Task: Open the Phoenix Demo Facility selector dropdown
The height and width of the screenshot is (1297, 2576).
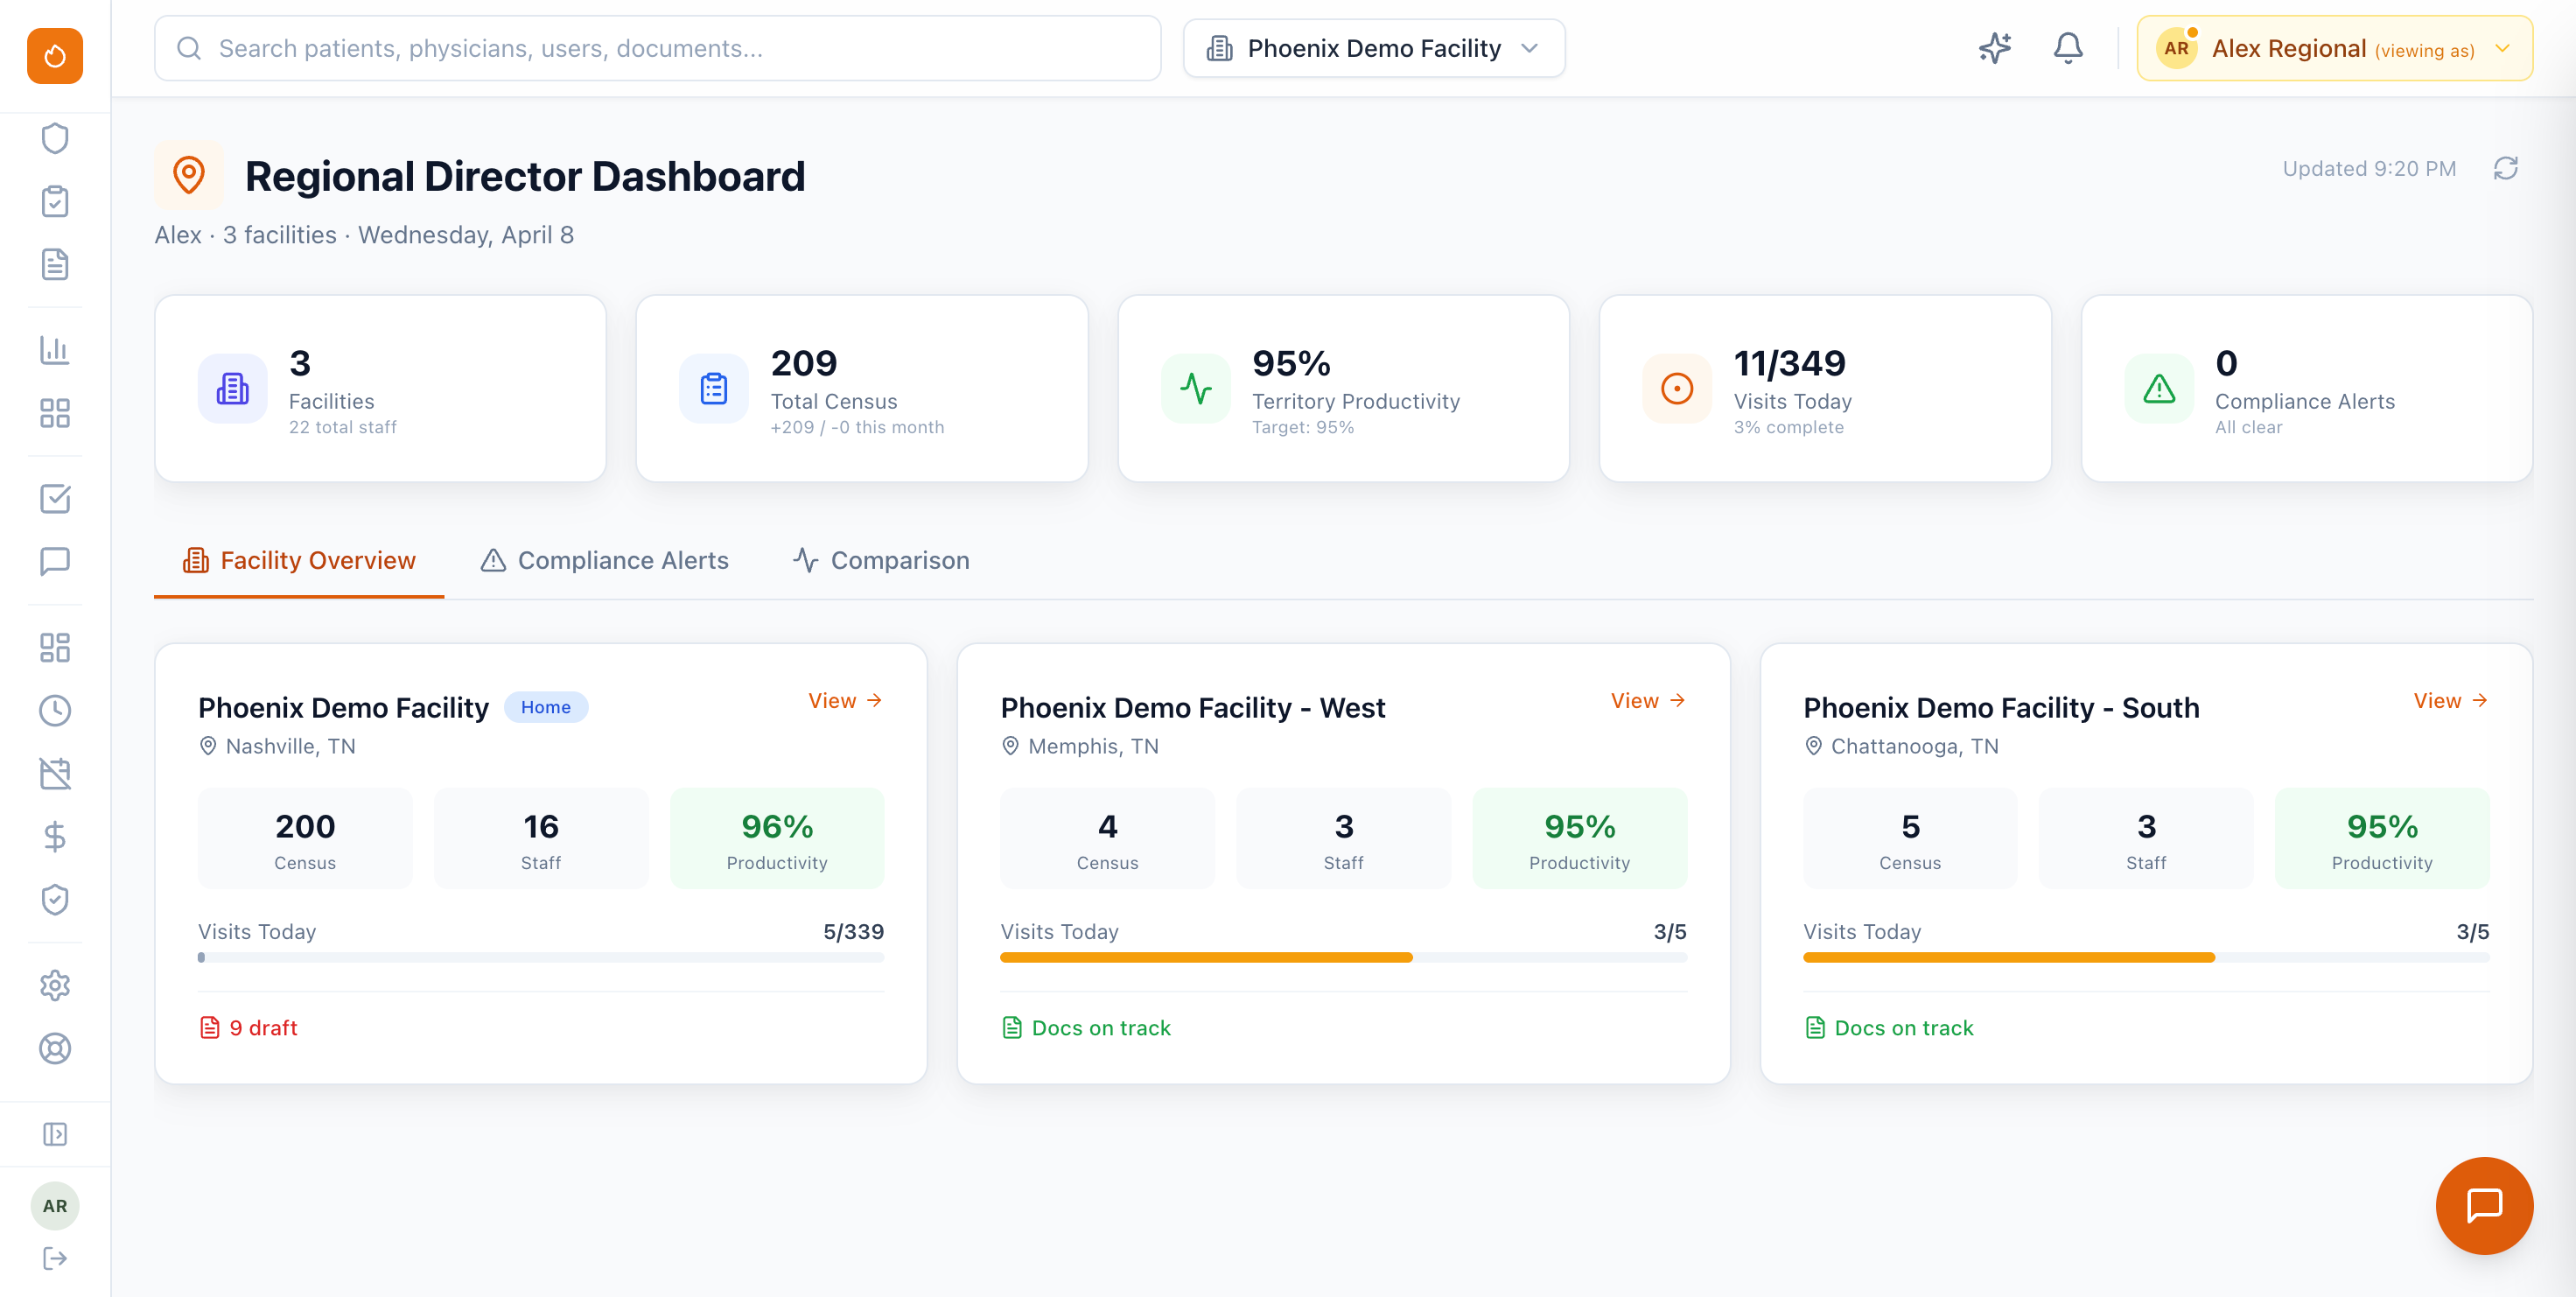Action: click(1374, 47)
